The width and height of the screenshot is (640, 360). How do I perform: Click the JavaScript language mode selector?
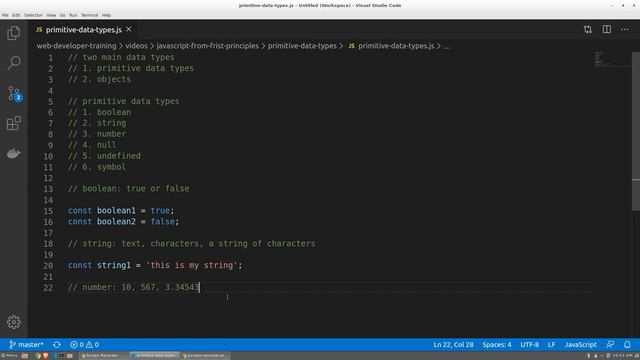point(580,344)
